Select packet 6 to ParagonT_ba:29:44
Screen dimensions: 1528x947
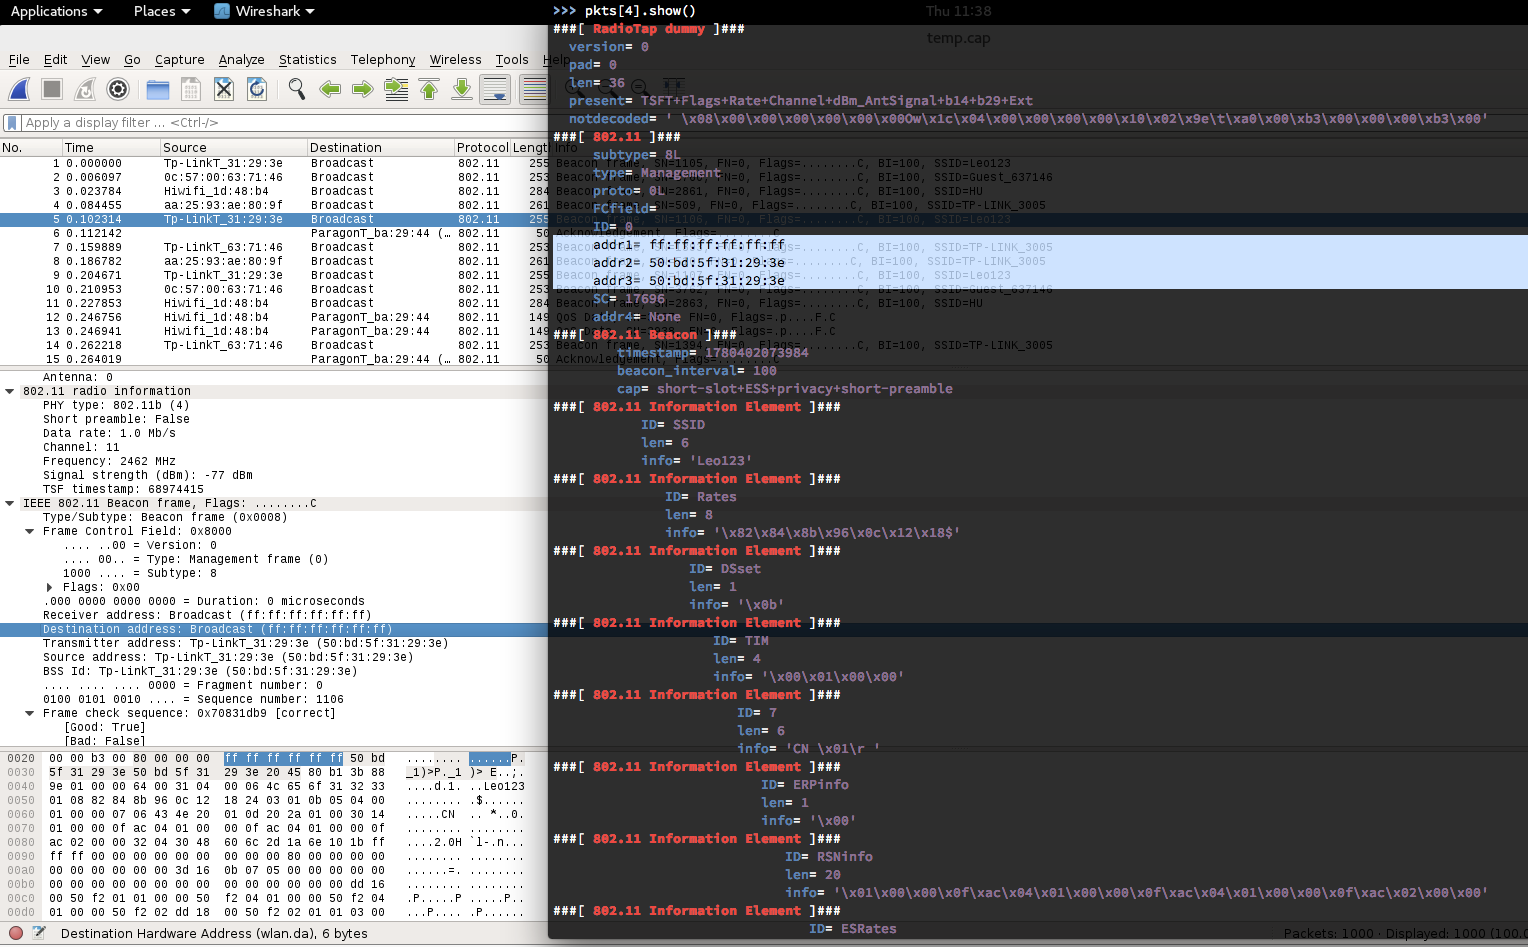(274, 233)
